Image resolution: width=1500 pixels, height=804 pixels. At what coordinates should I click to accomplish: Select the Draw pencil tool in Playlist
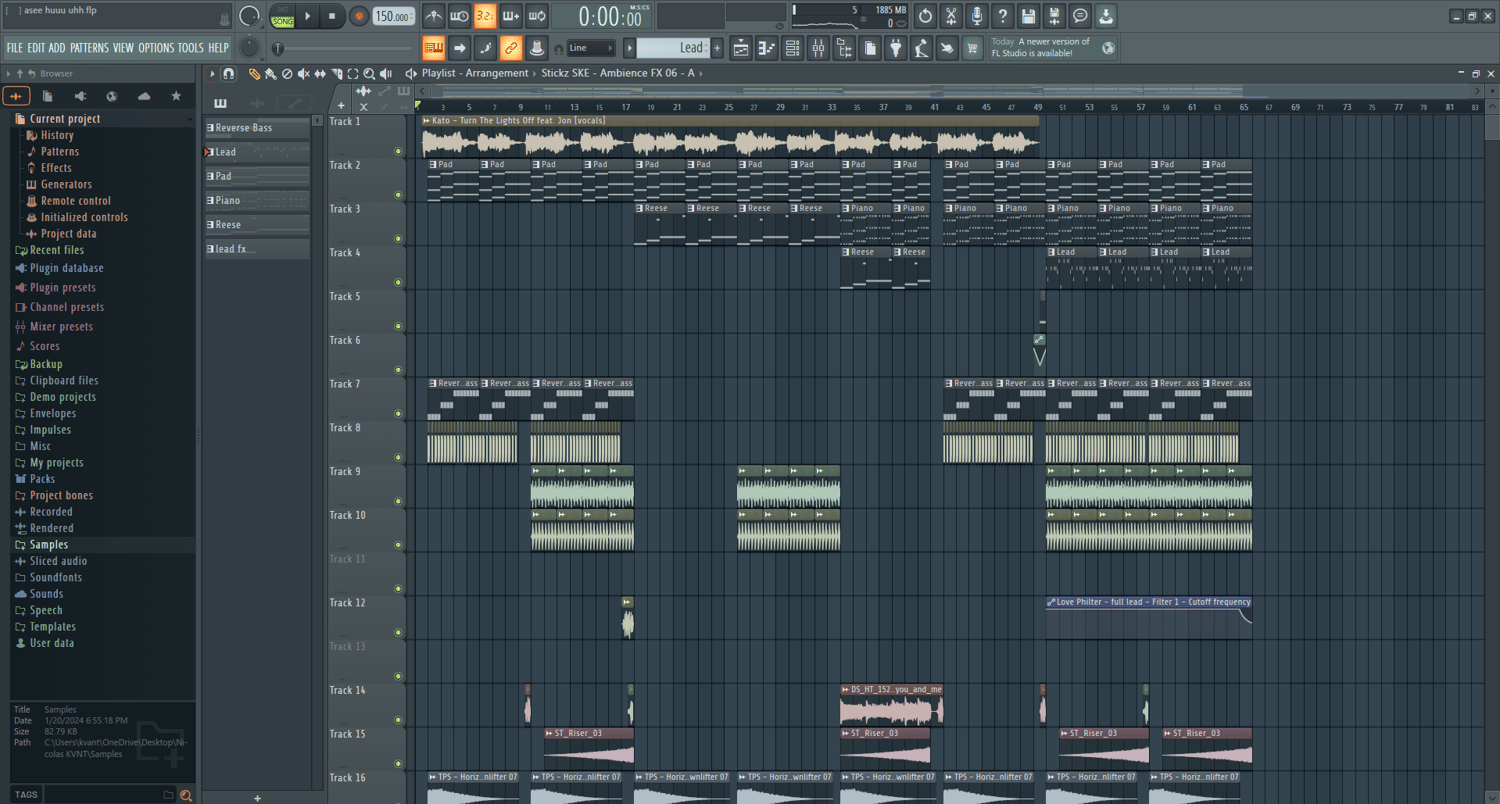(x=255, y=74)
